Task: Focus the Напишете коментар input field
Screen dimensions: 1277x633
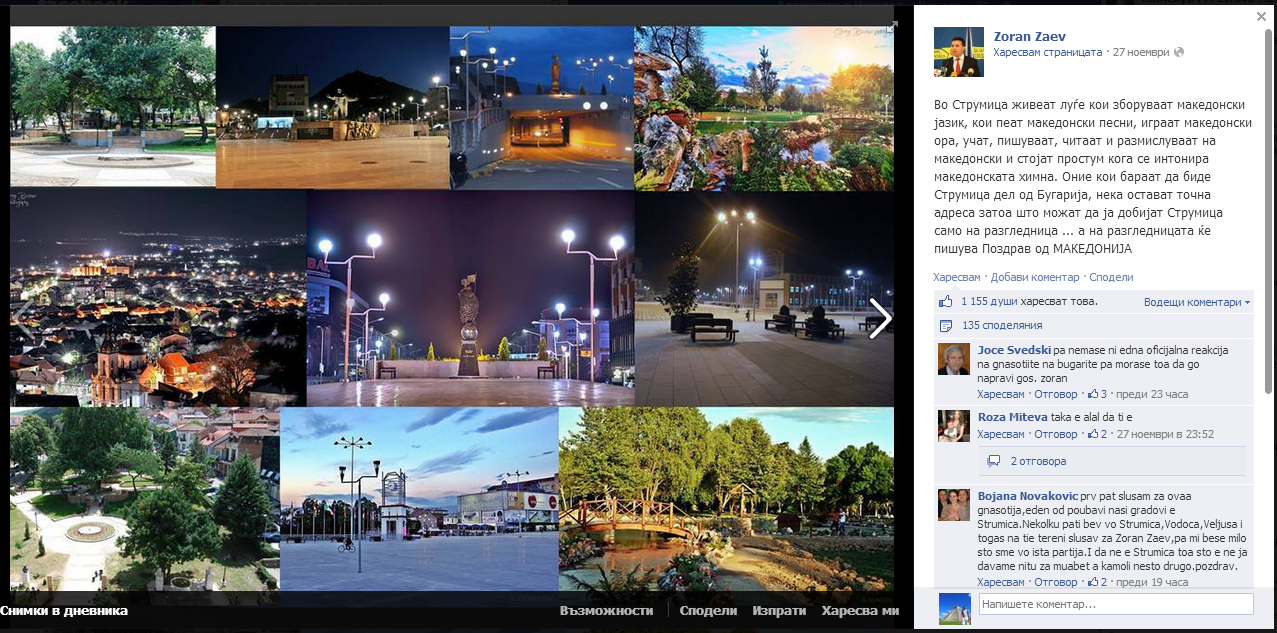Action: coord(1114,604)
